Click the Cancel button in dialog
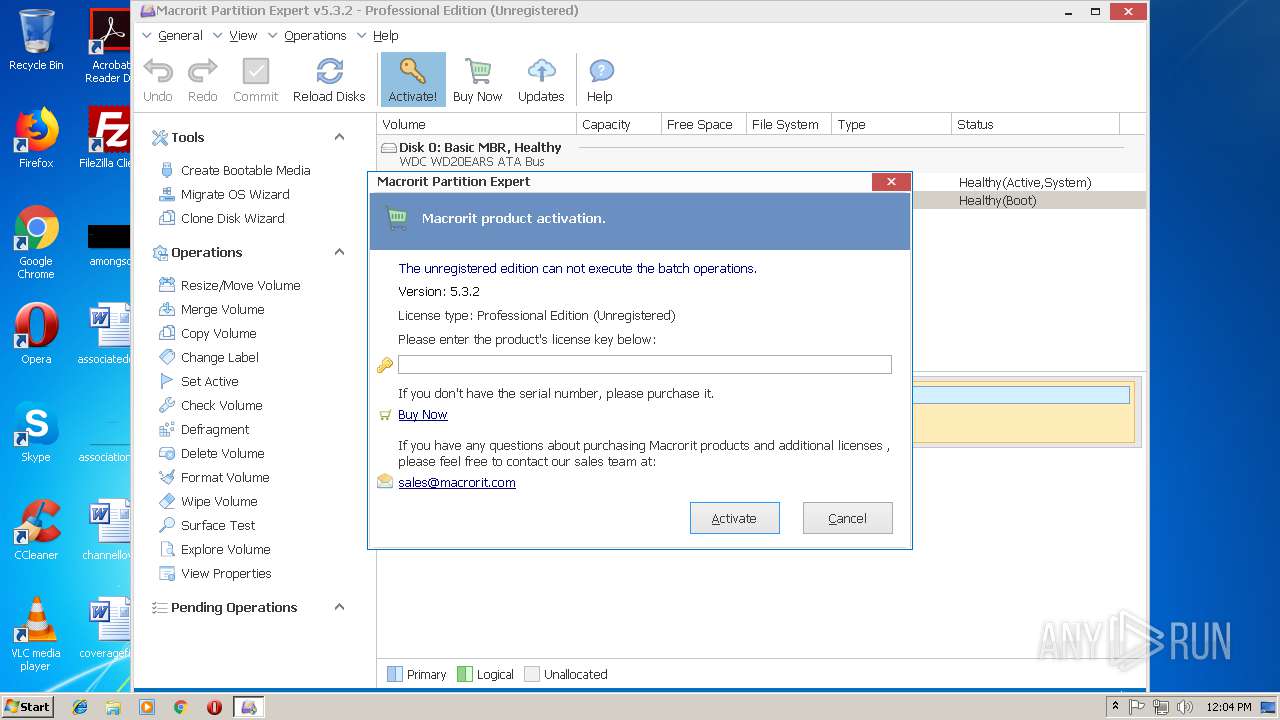The height and width of the screenshot is (720, 1280). 847,518
